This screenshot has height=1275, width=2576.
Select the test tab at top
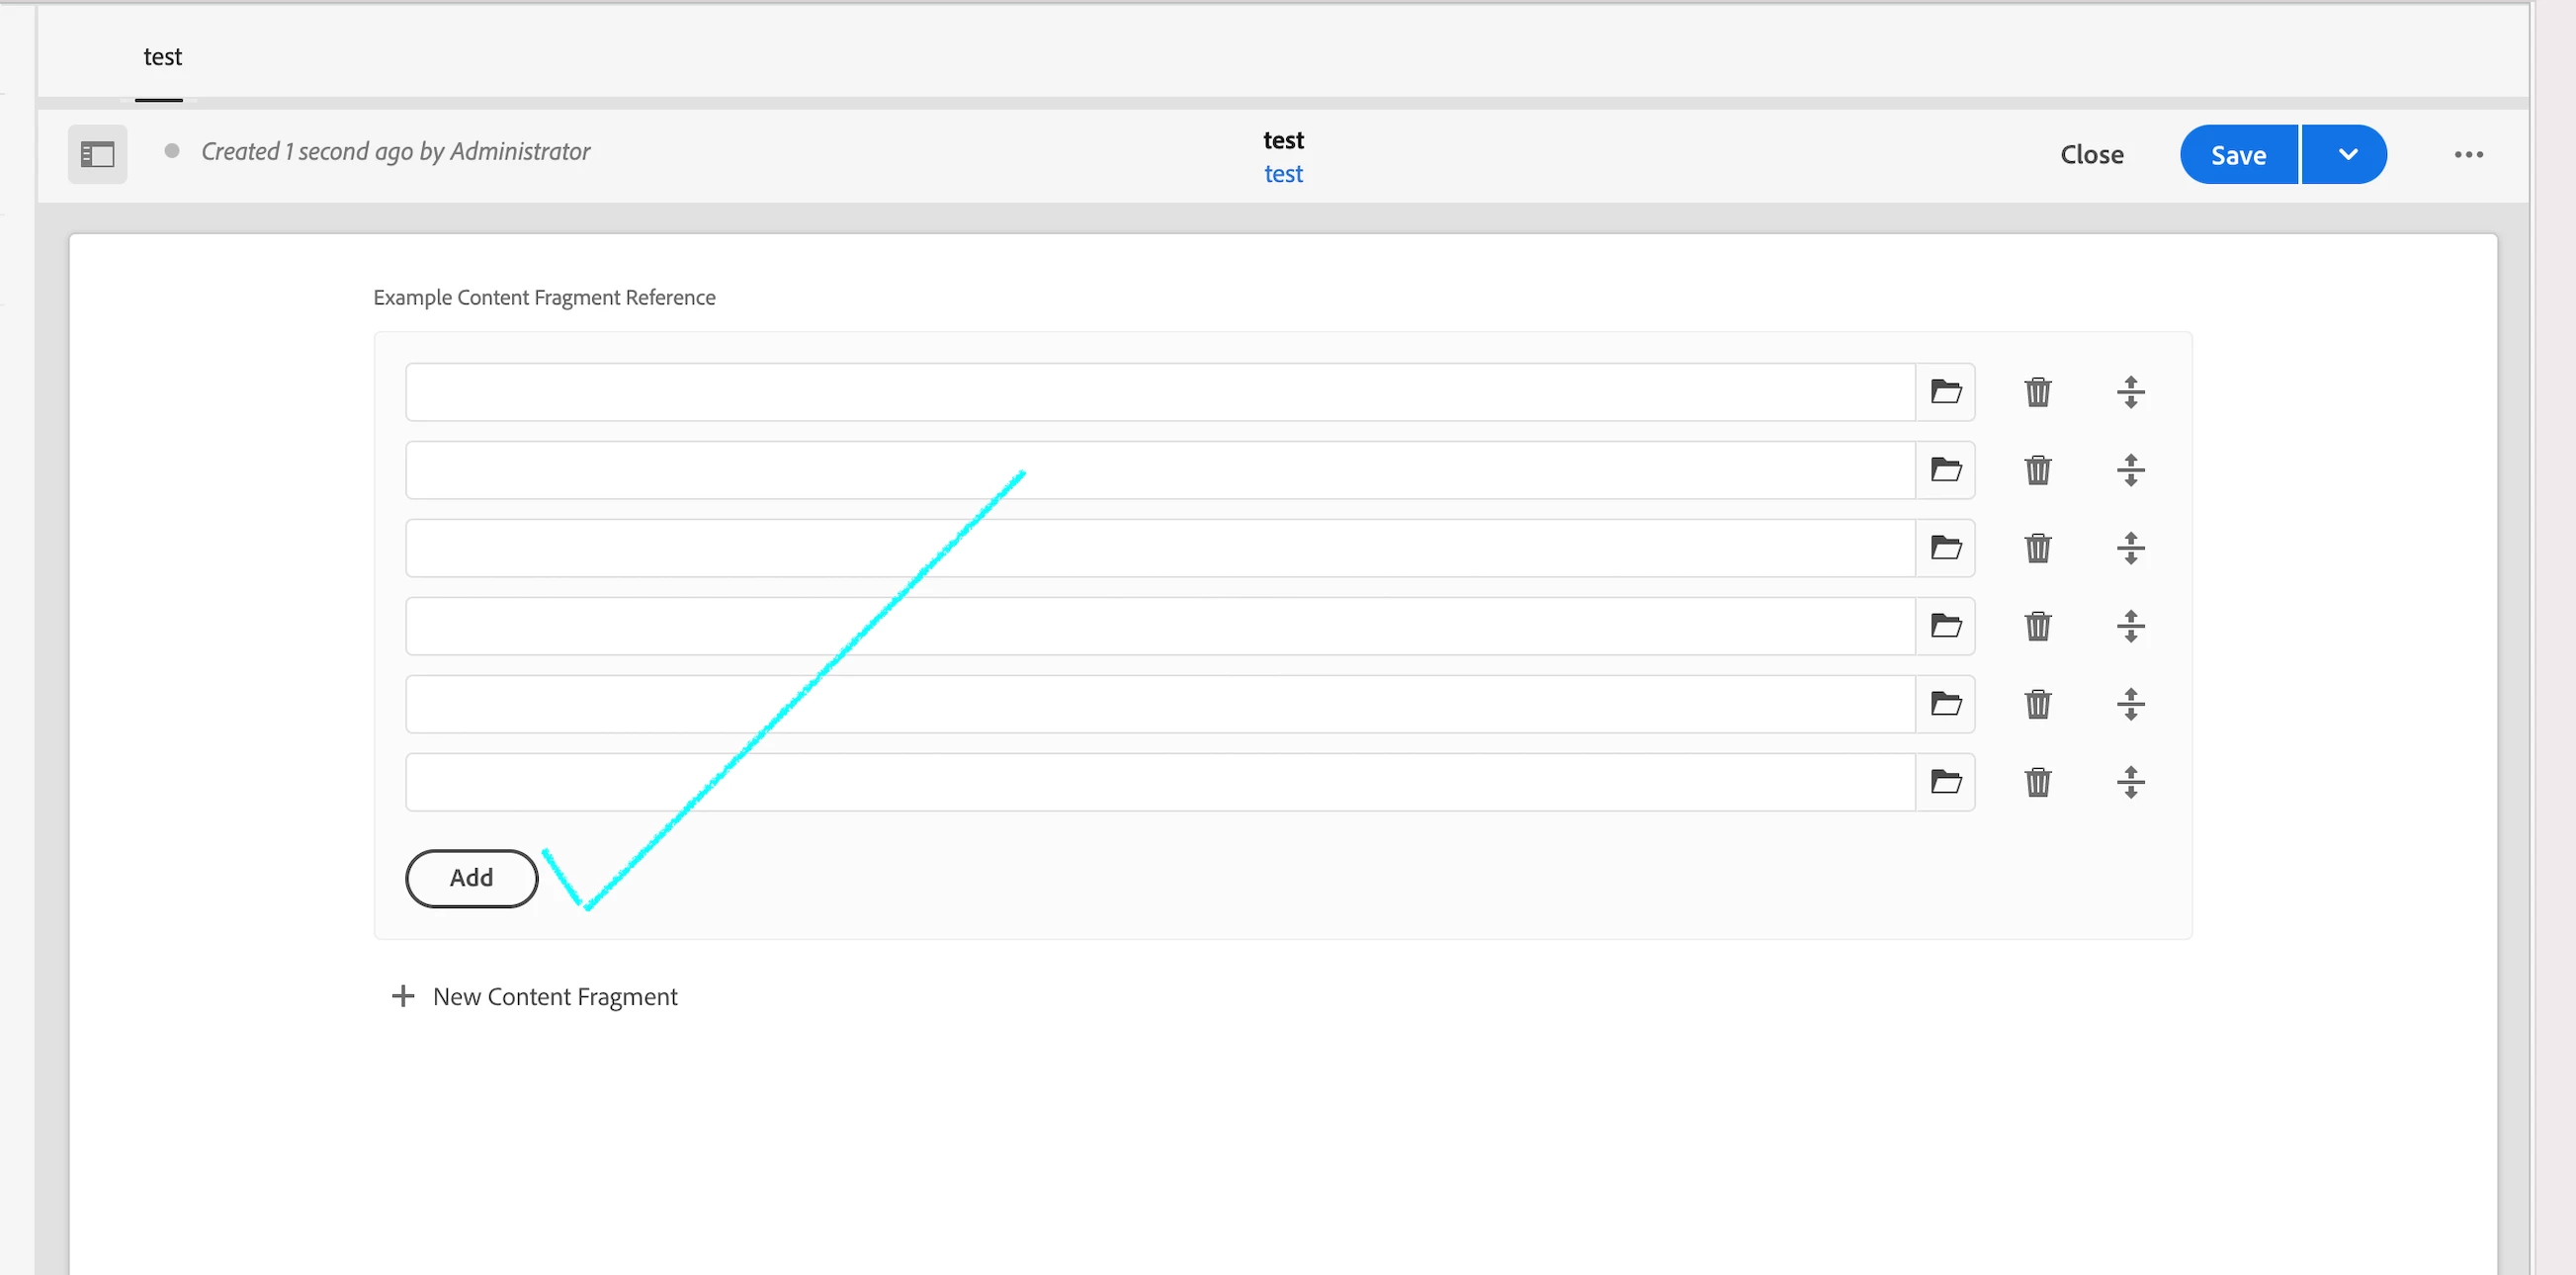point(162,57)
